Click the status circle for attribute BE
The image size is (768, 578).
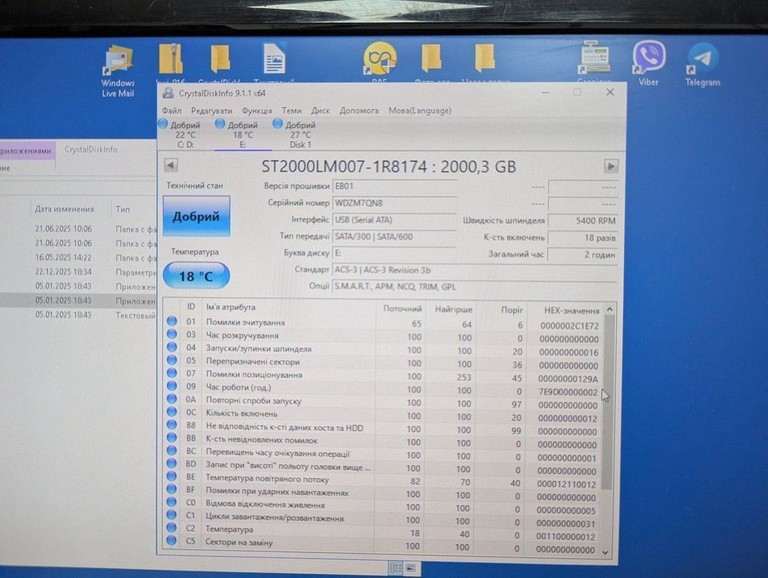(x=171, y=476)
